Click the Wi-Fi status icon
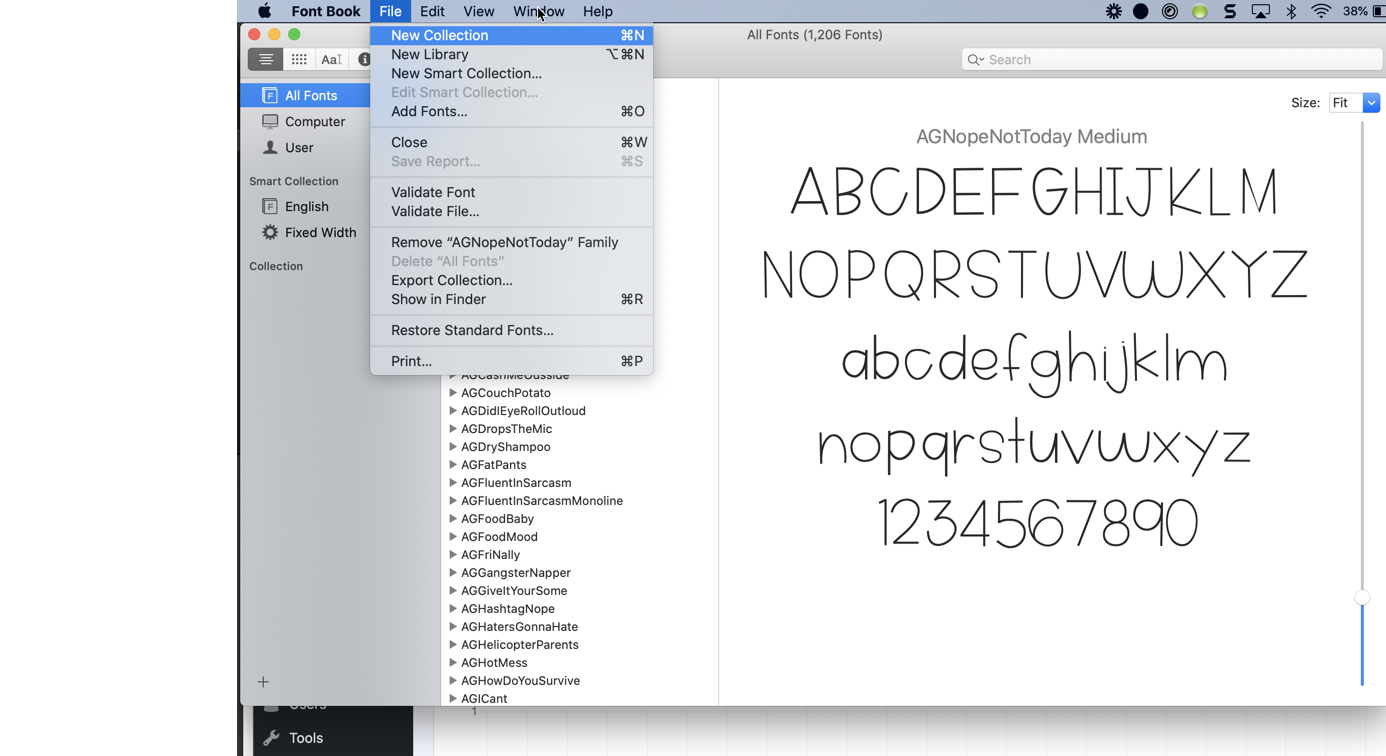The height and width of the screenshot is (756, 1386). pyautogui.click(x=1321, y=11)
